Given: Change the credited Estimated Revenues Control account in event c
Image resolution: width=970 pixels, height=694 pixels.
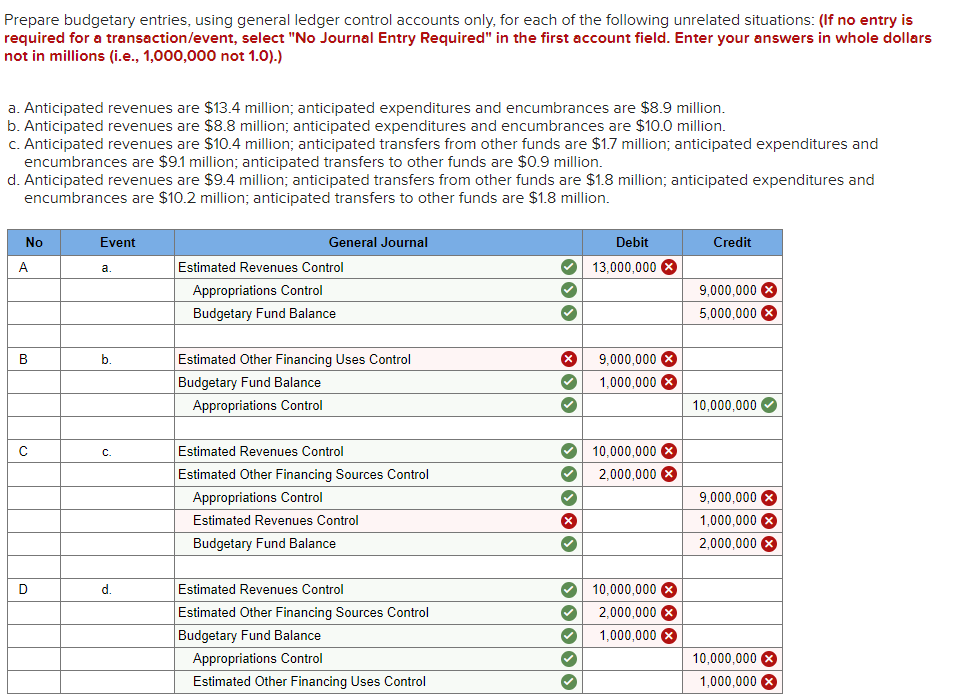Looking at the screenshot, I should click(378, 521).
